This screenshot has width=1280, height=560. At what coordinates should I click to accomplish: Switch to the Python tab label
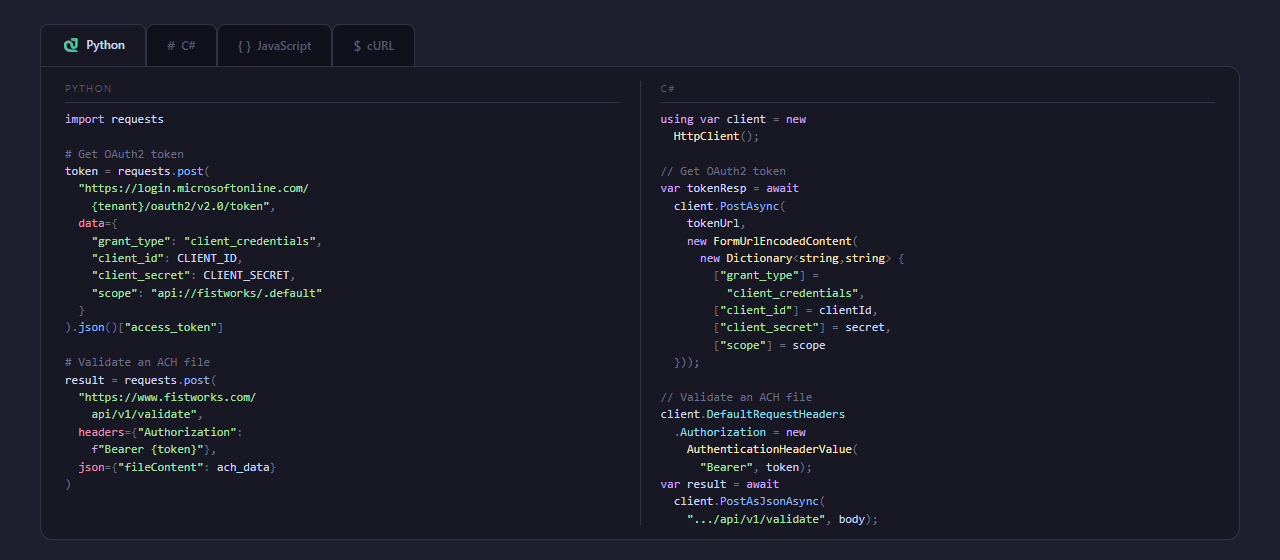(x=105, y=45)
